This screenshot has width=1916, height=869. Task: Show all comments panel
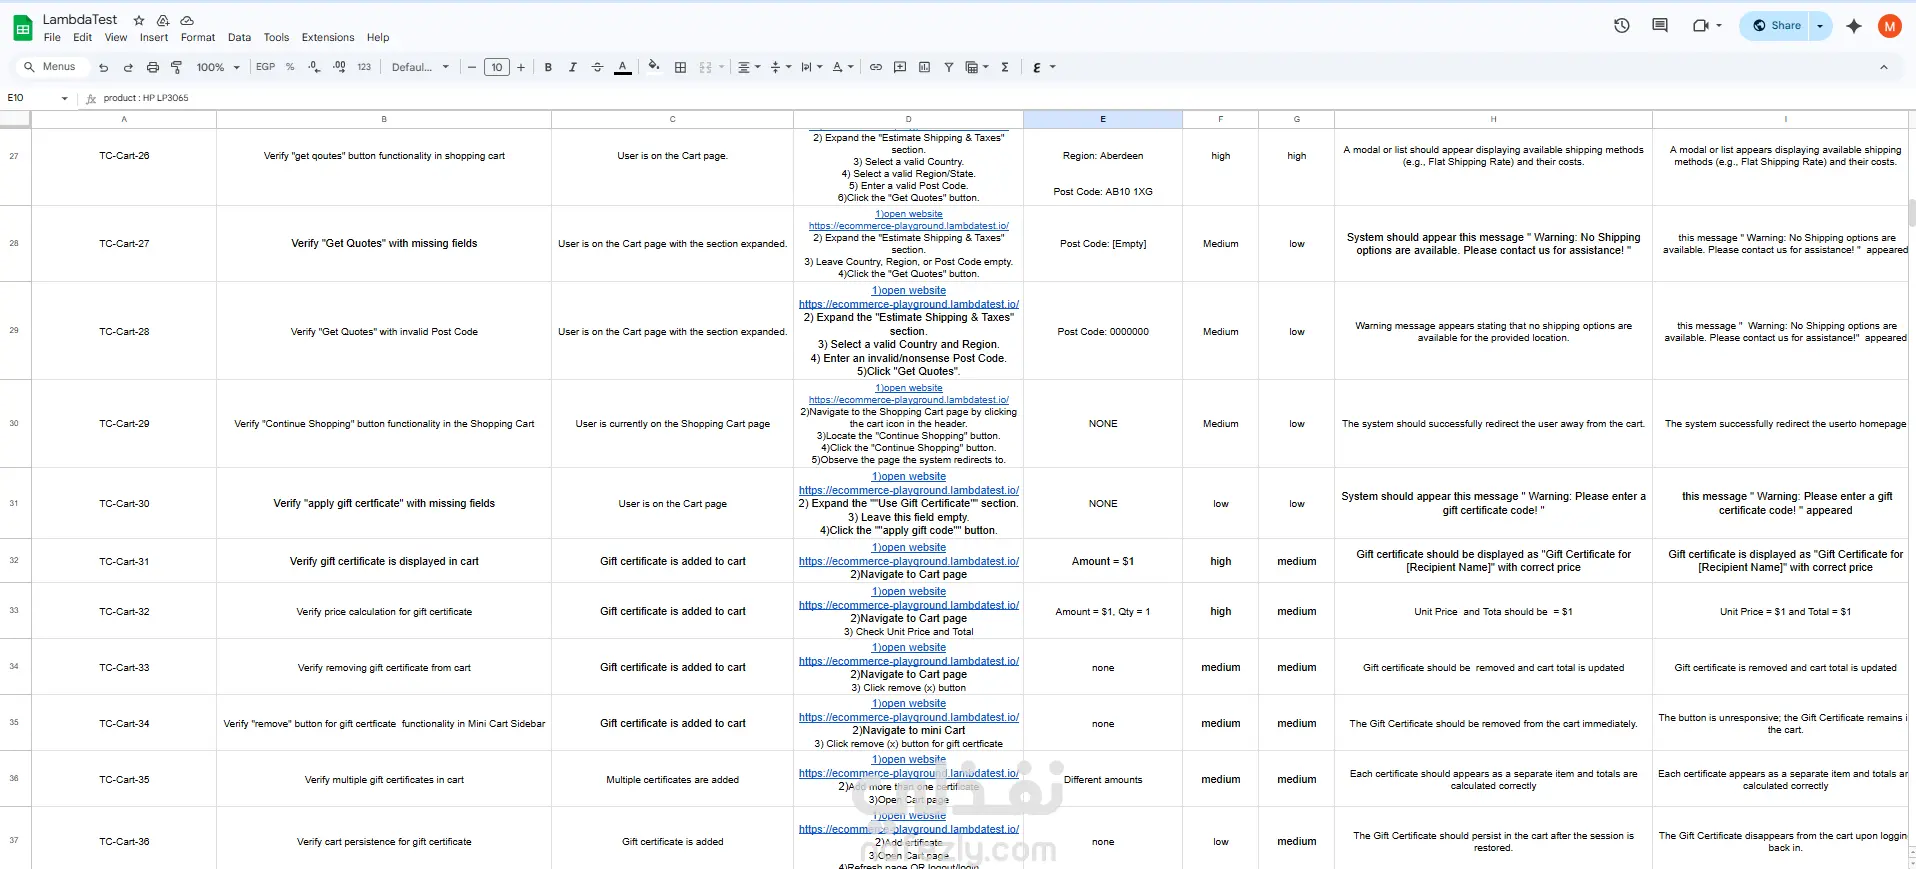click(x=1660, y=26)
